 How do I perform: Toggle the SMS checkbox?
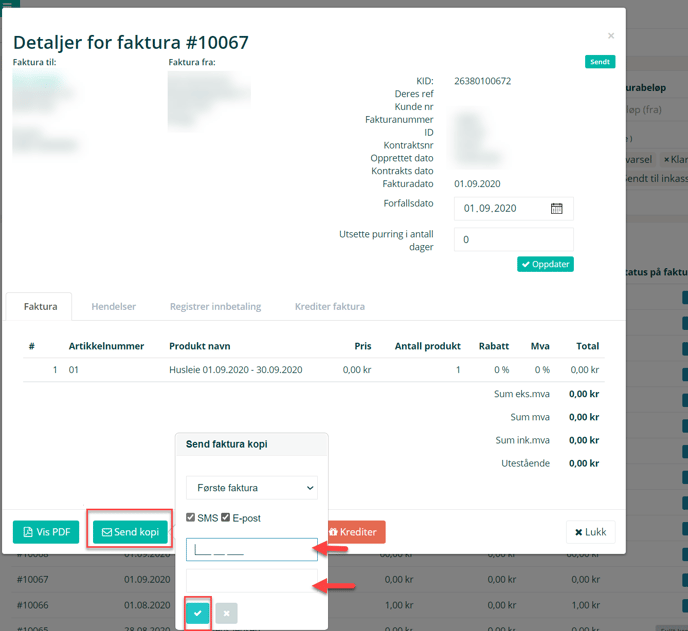tap(190, 517)
